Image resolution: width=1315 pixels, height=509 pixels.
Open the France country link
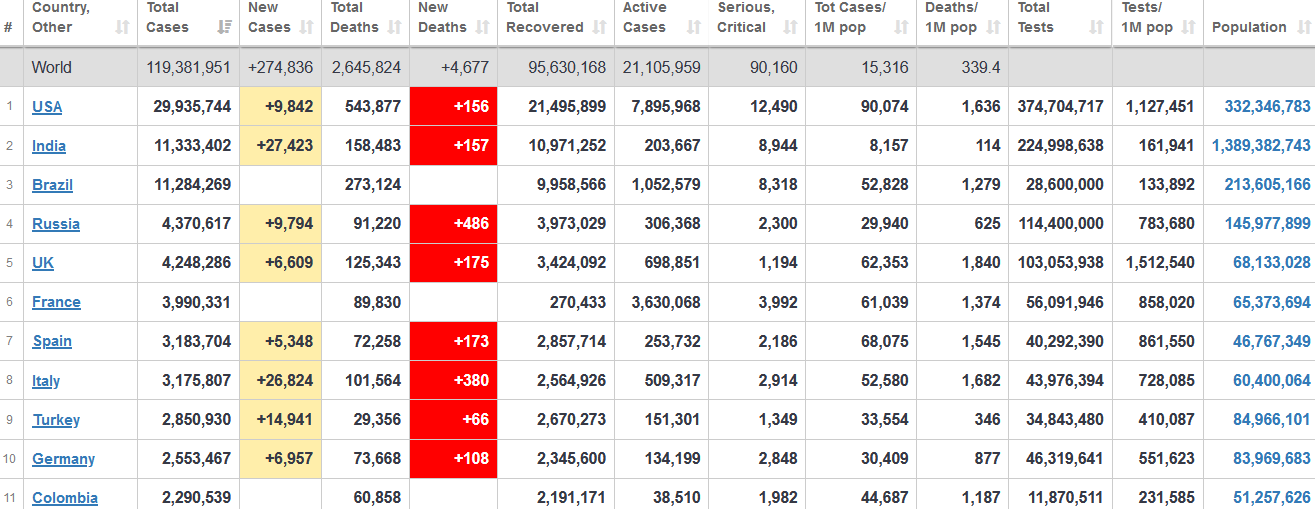(x=56, y=302)
